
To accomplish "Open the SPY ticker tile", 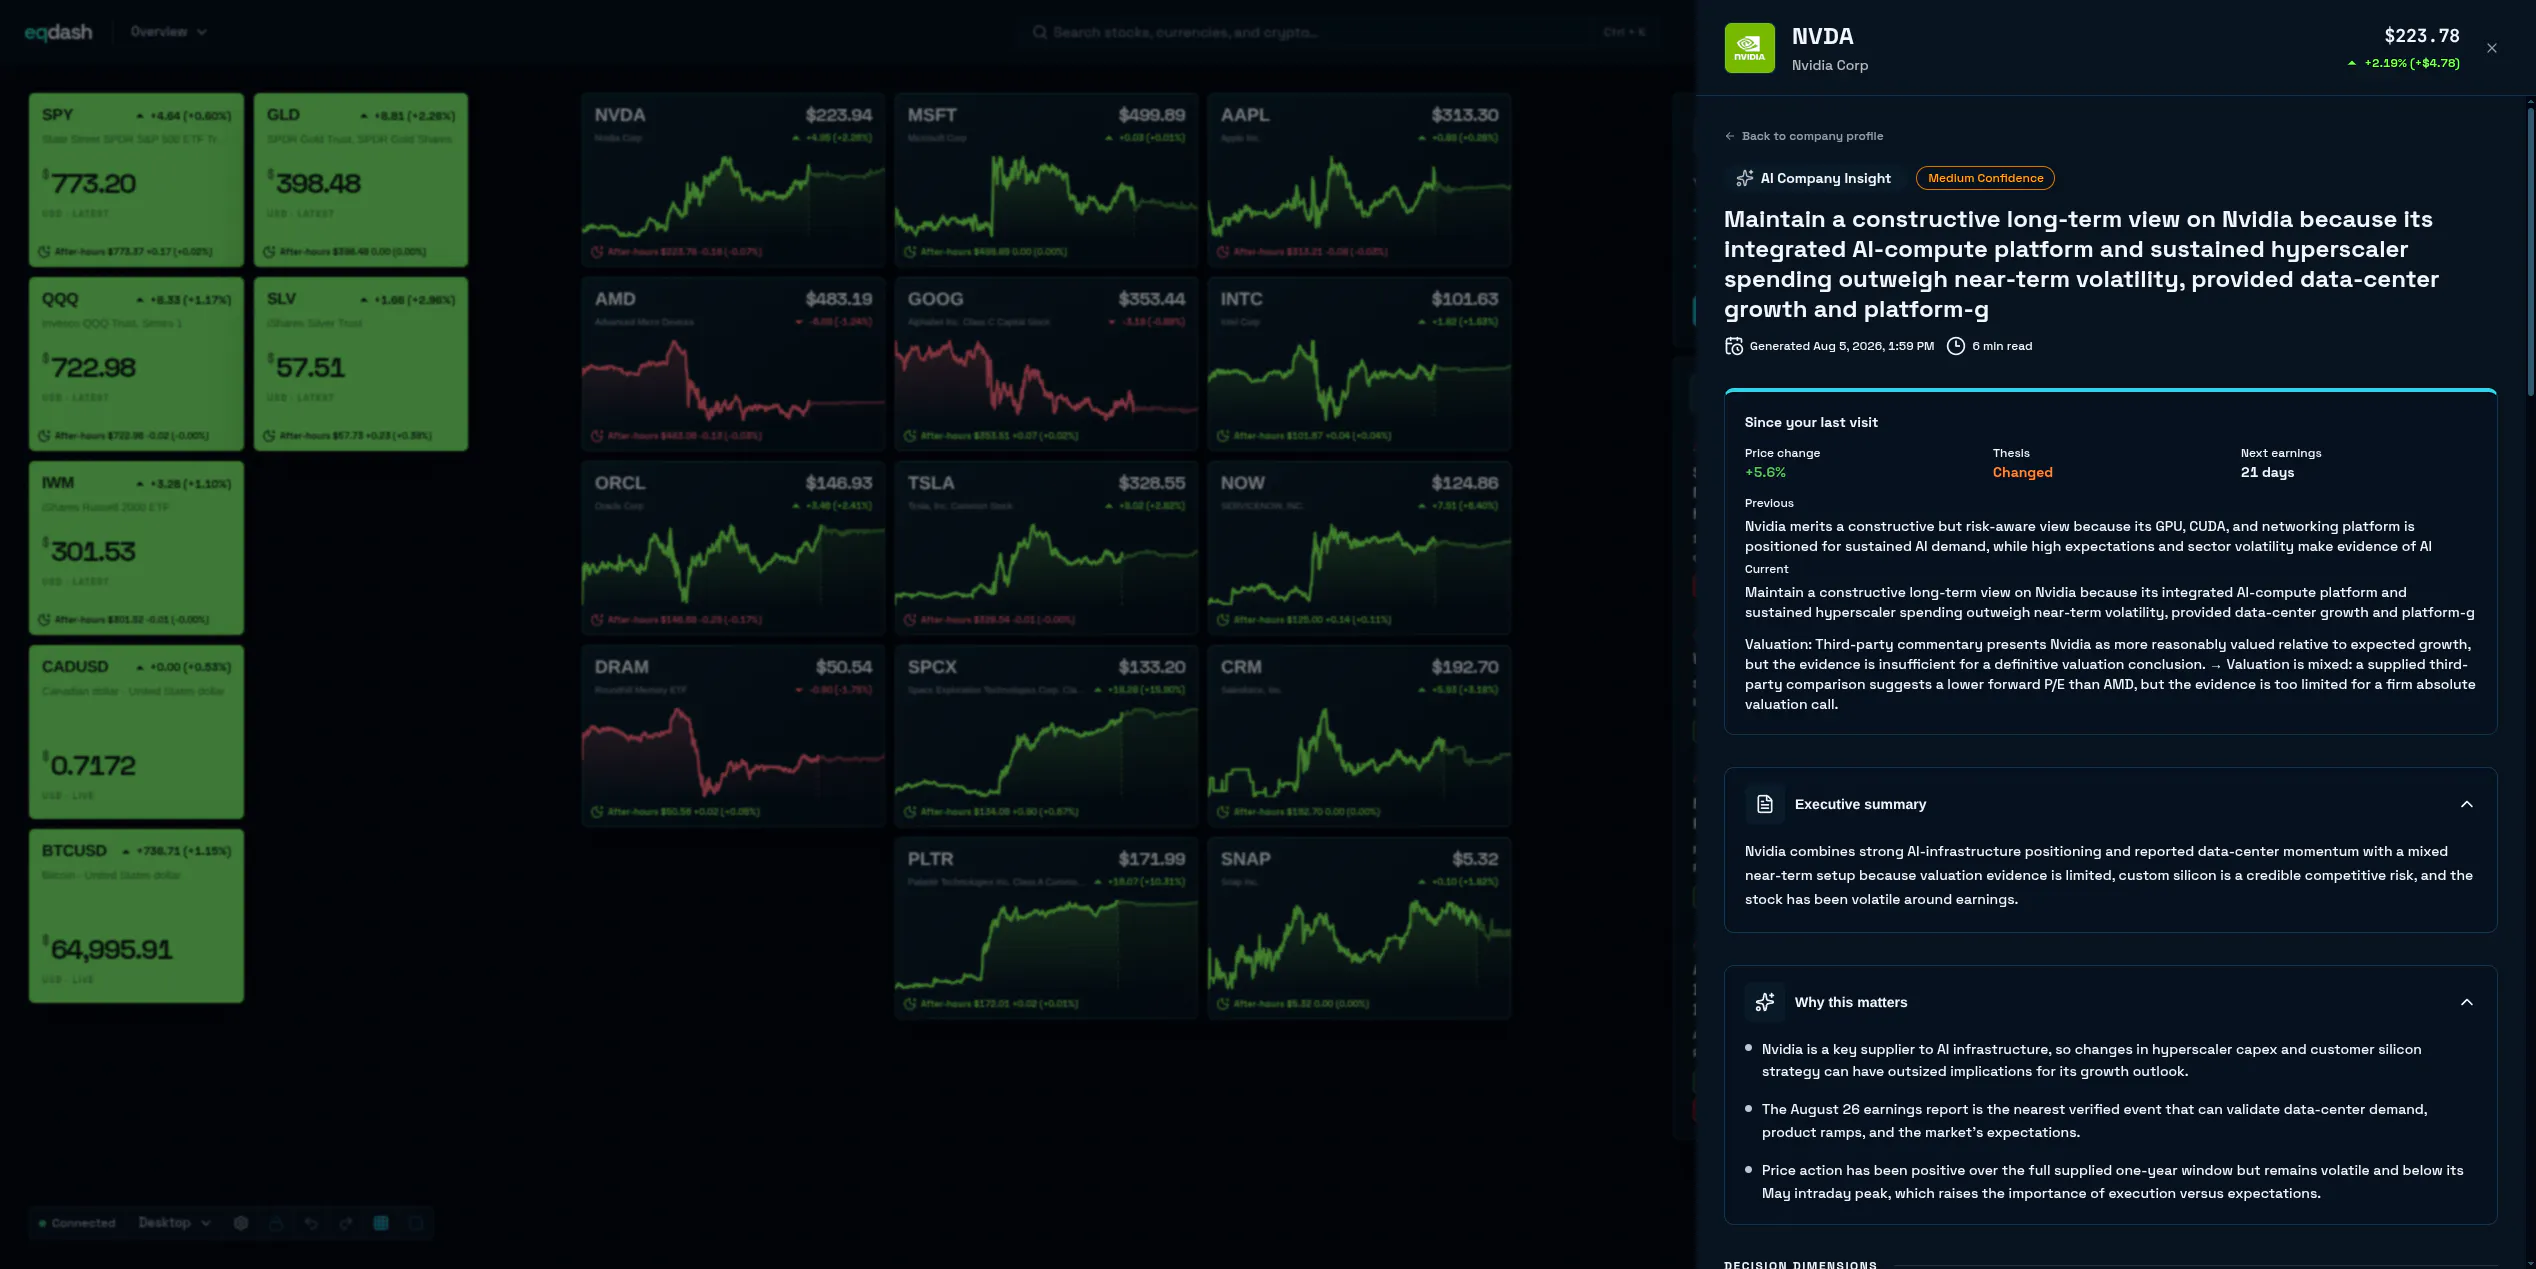I will [136, 180].
